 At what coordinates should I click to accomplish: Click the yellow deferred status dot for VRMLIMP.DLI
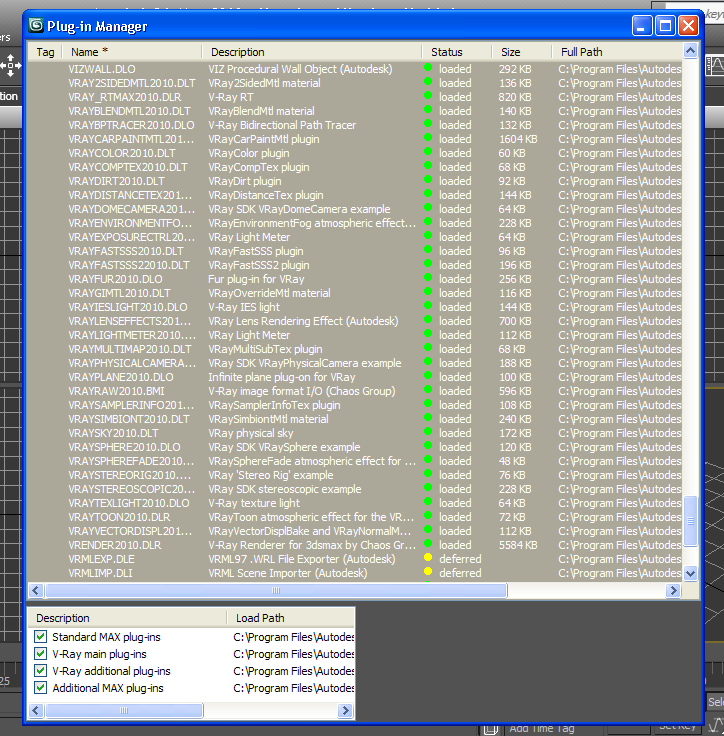click(x=428, y=571)
